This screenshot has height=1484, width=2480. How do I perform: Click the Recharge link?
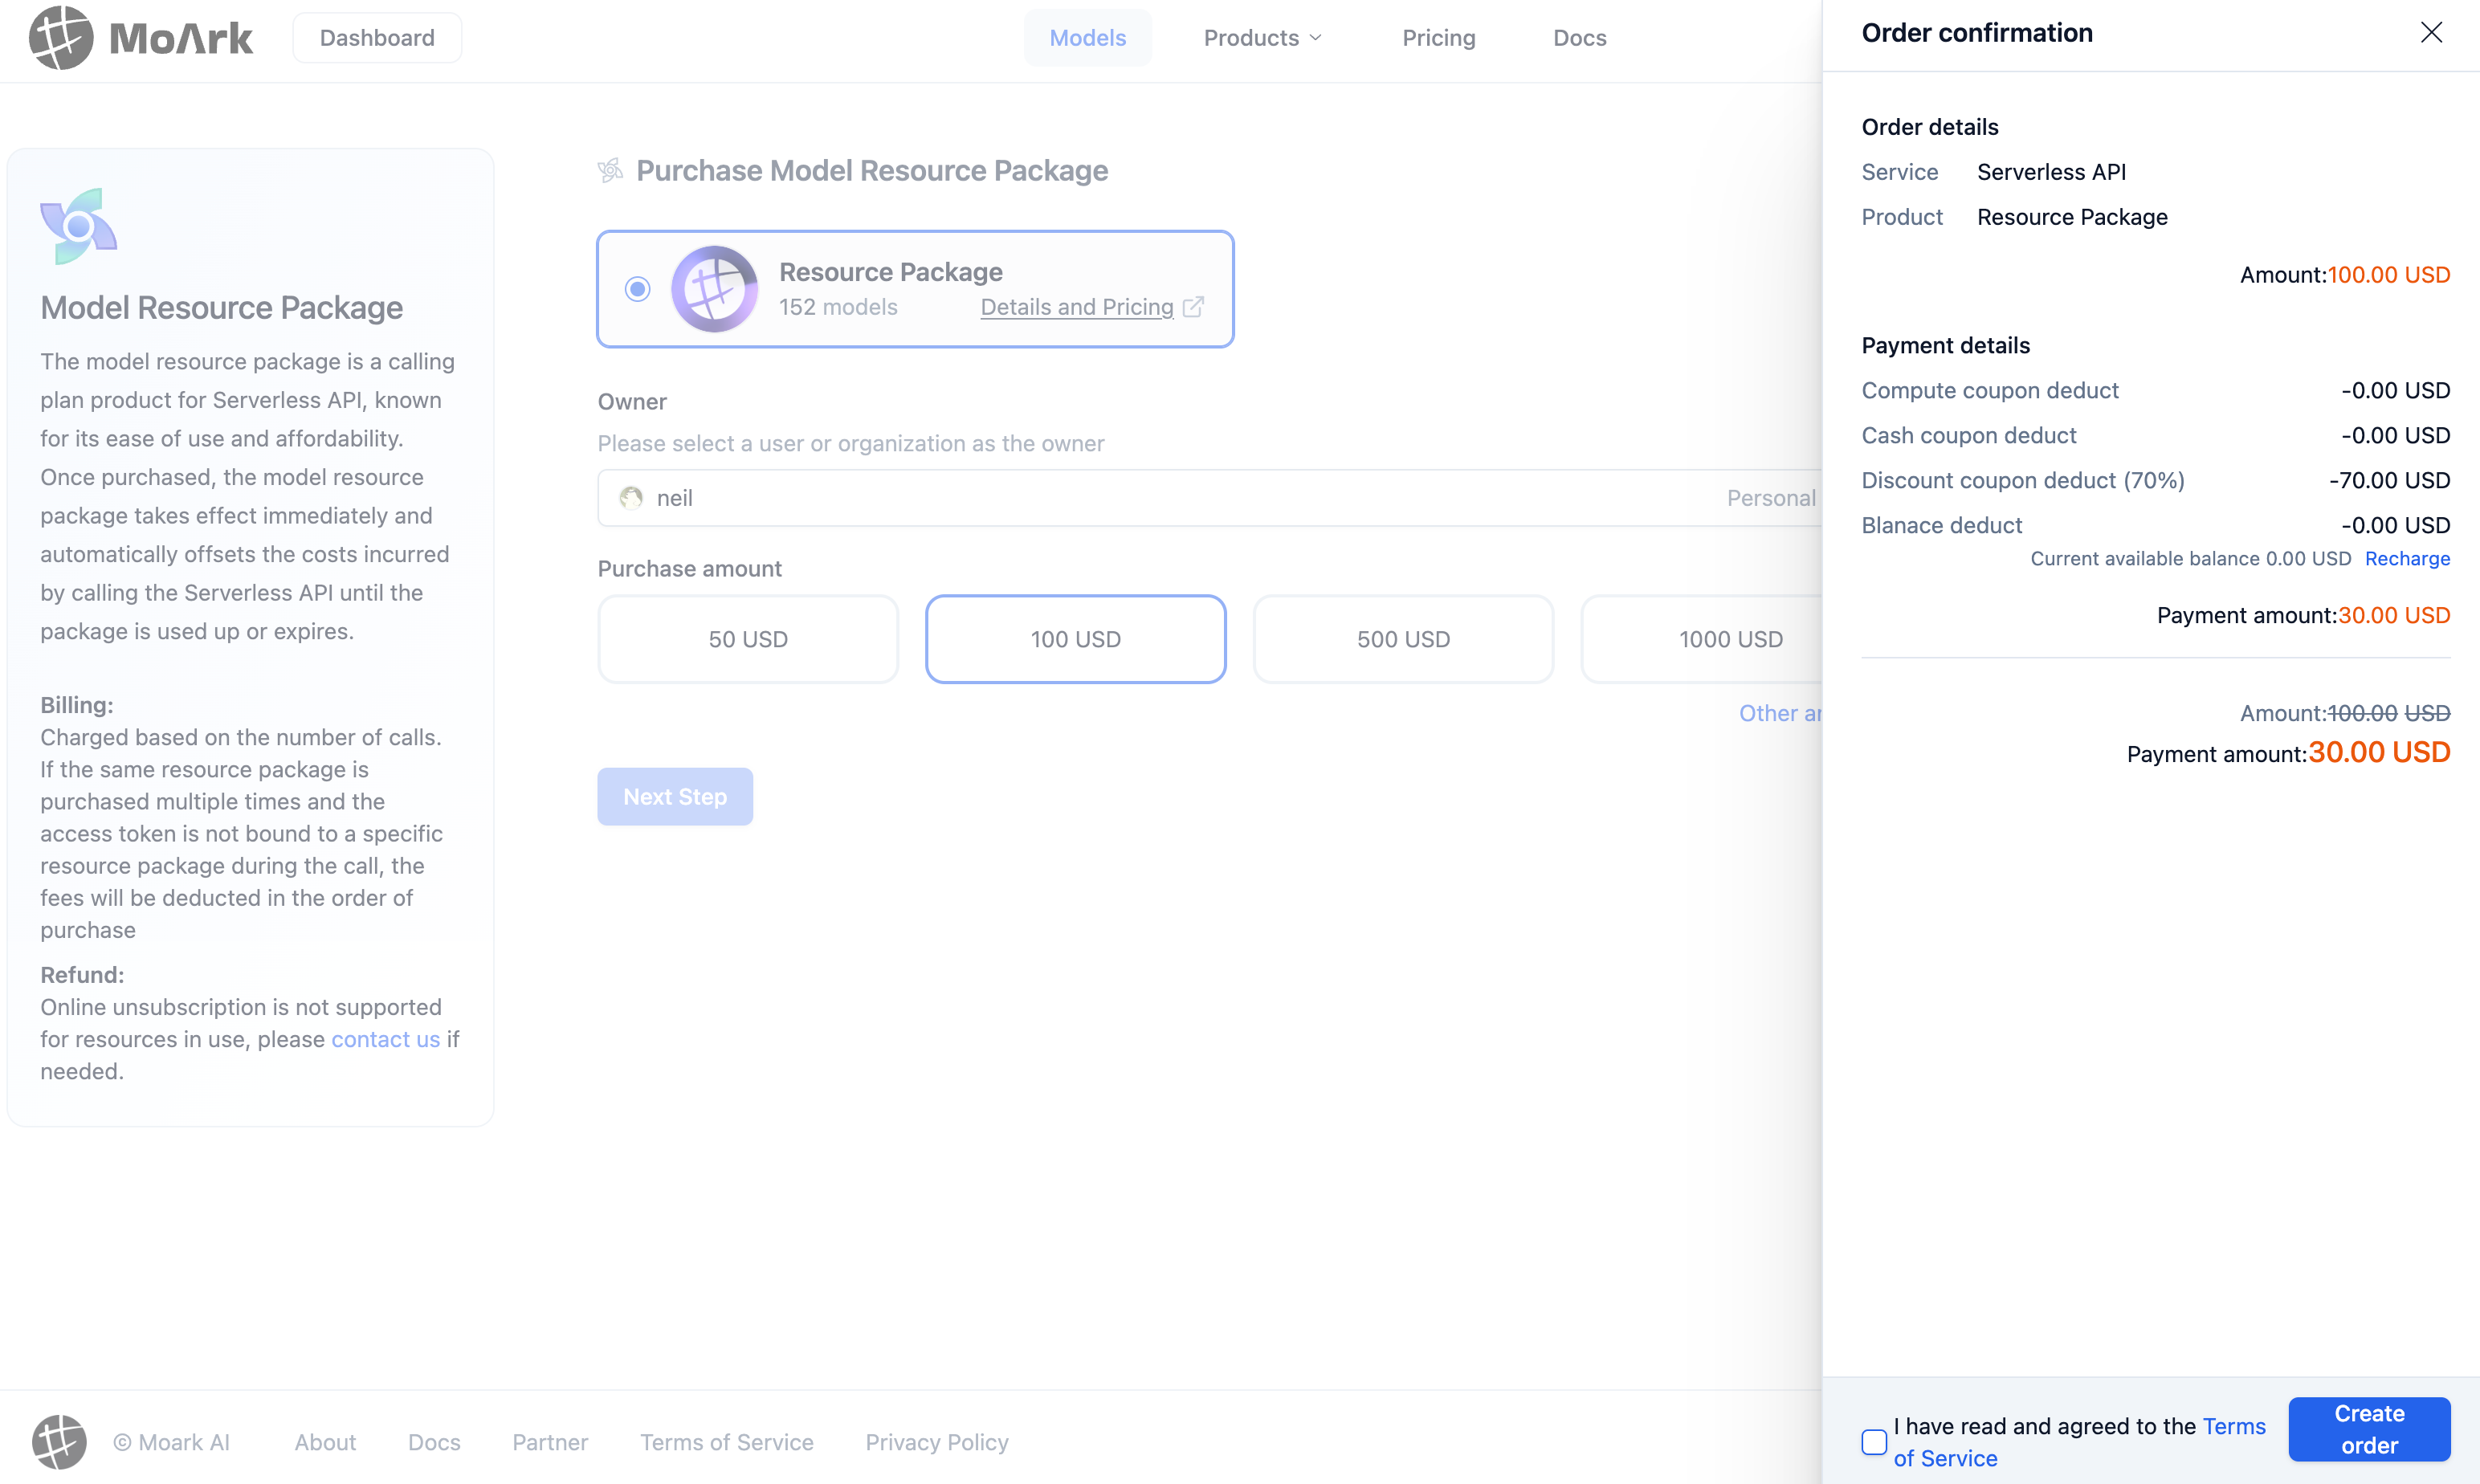(2407, 559)
